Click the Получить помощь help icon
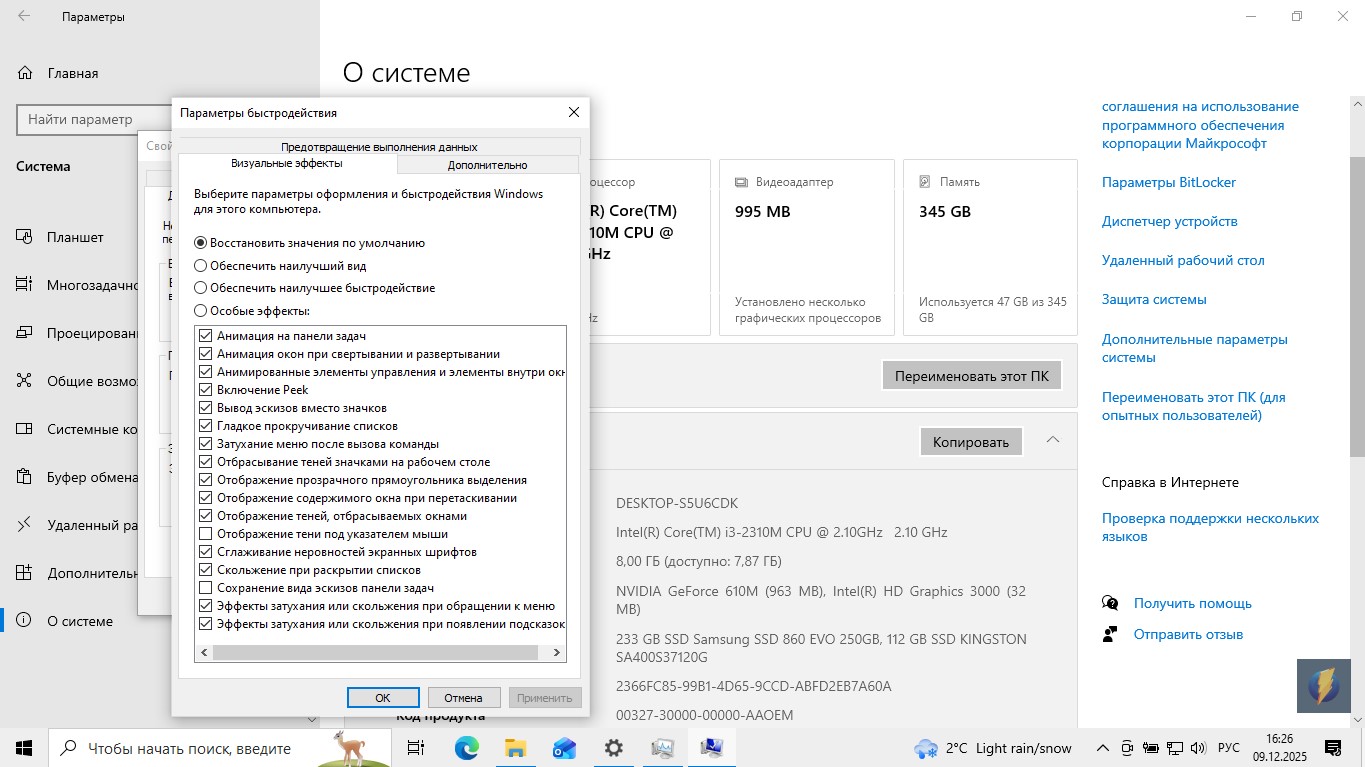This screenshot has height=767, width=1365. (1110, 603)
